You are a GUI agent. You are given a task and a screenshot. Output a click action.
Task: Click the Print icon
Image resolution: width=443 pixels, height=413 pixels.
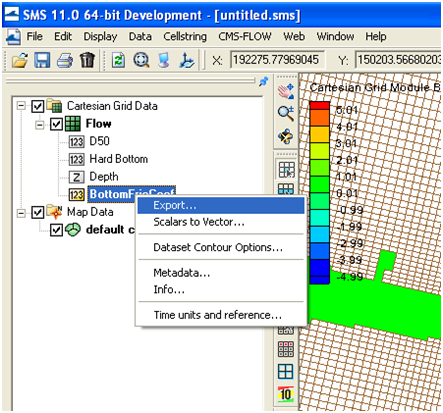point(65,61)
